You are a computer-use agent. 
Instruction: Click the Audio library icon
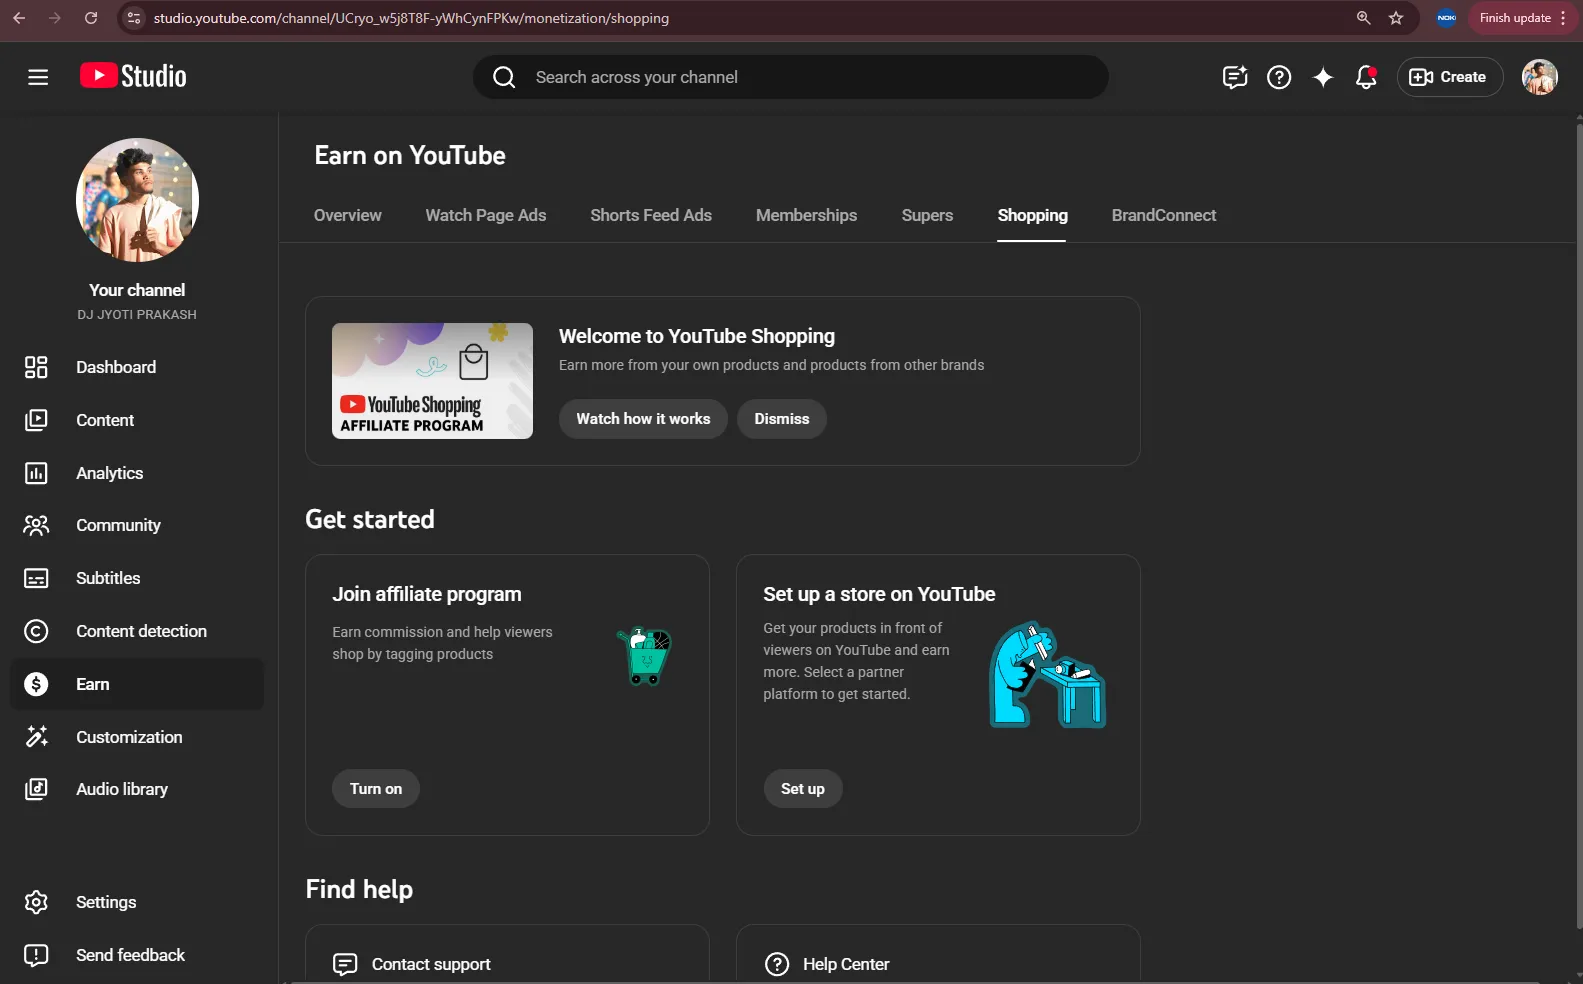point(36,789)
